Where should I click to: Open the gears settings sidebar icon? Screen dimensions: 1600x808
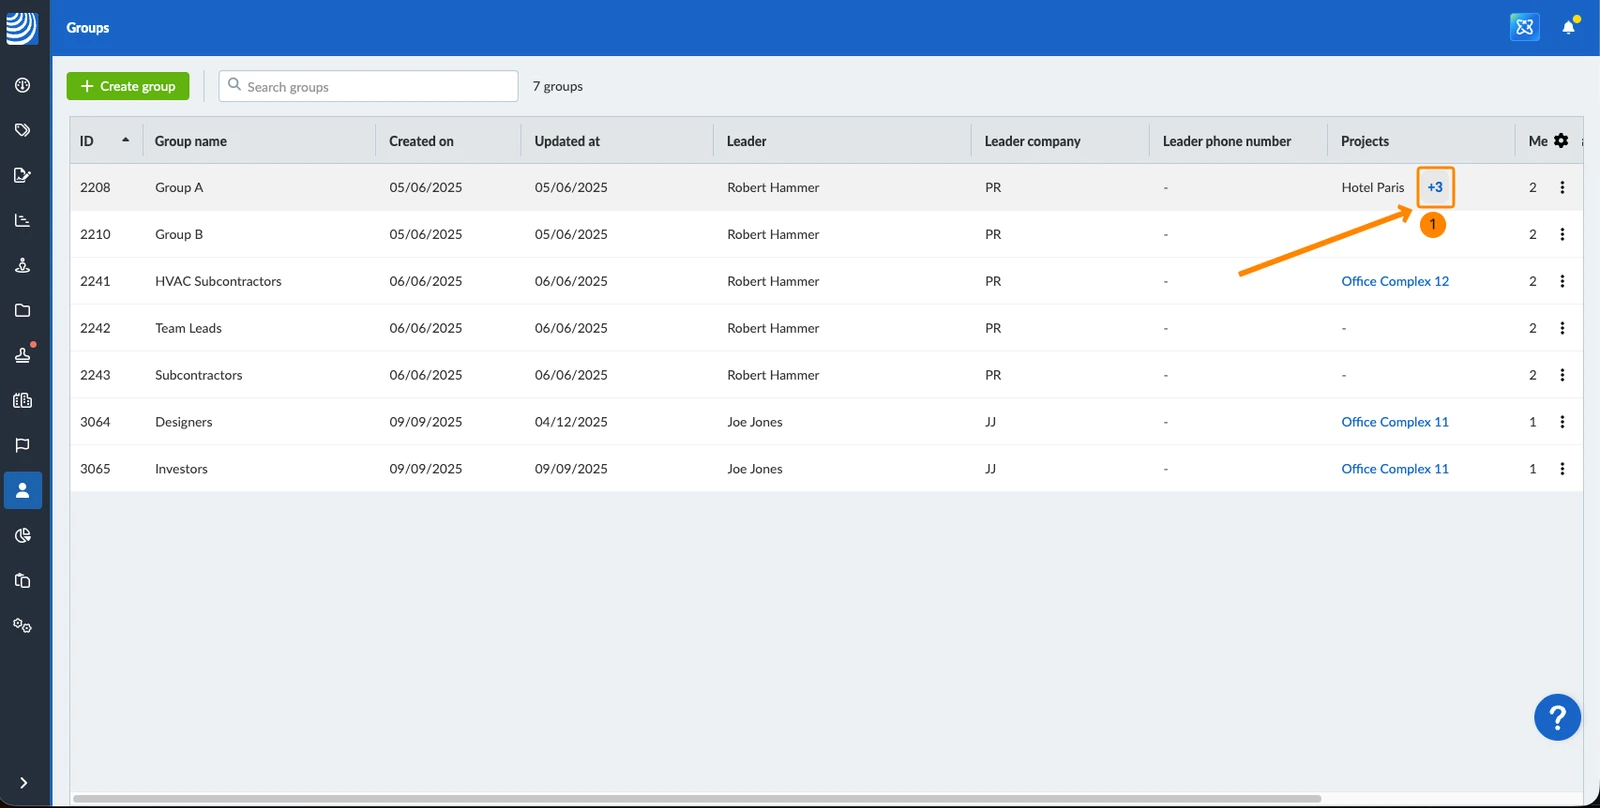22,626
